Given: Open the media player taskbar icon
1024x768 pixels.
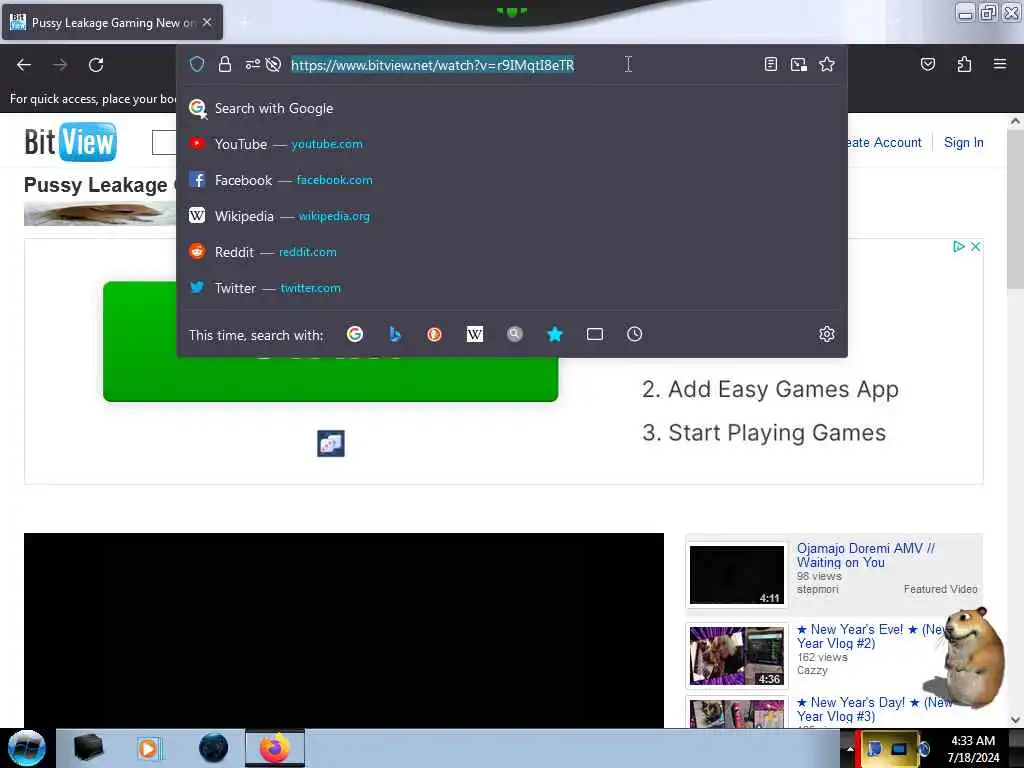Looking at the screenshot, I should pyautogui.click(x=148, y=748).
